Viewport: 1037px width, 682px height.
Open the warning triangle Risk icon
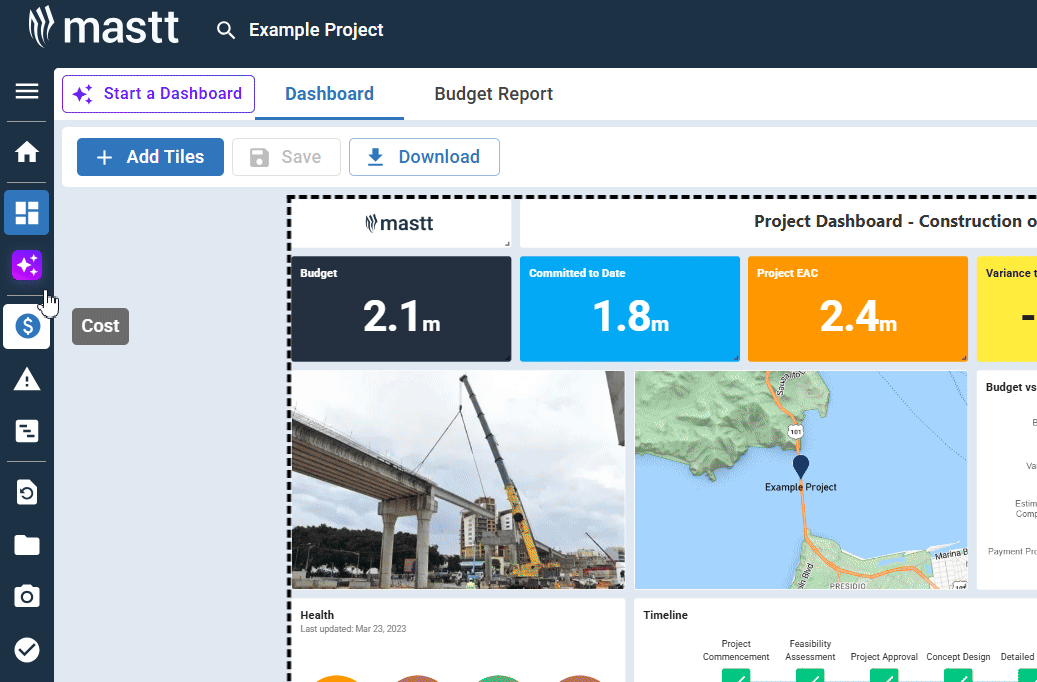tap(27, 379)
